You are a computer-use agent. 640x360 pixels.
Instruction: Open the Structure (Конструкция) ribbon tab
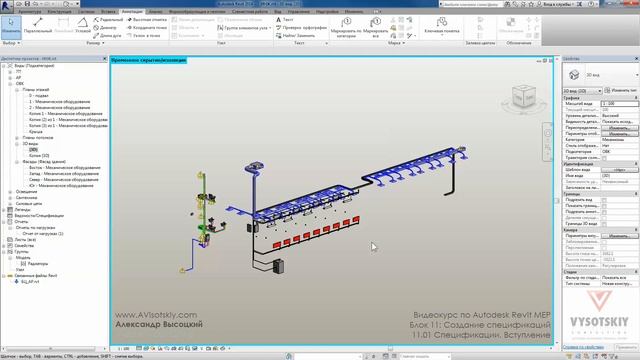coord(60,12)
